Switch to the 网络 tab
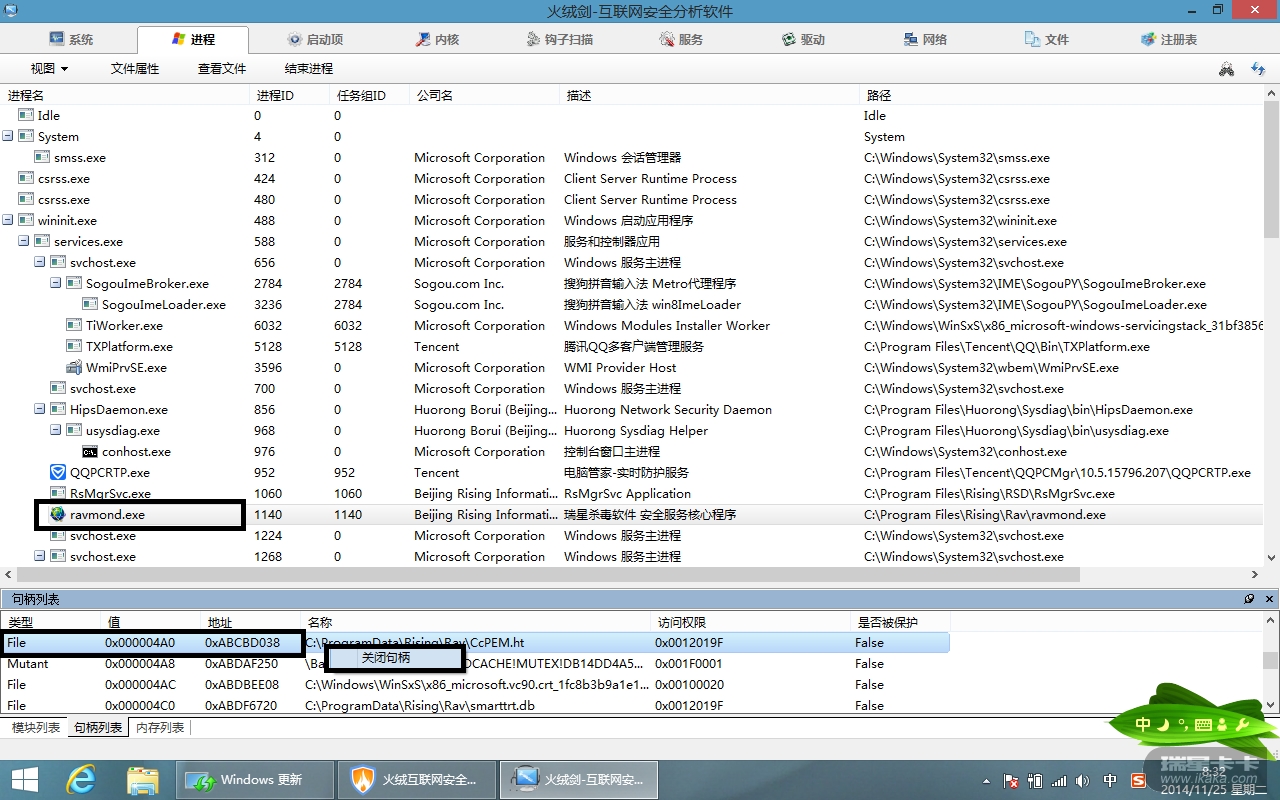The width and height of the screenshot is (1280, 800). click(926, 40)
